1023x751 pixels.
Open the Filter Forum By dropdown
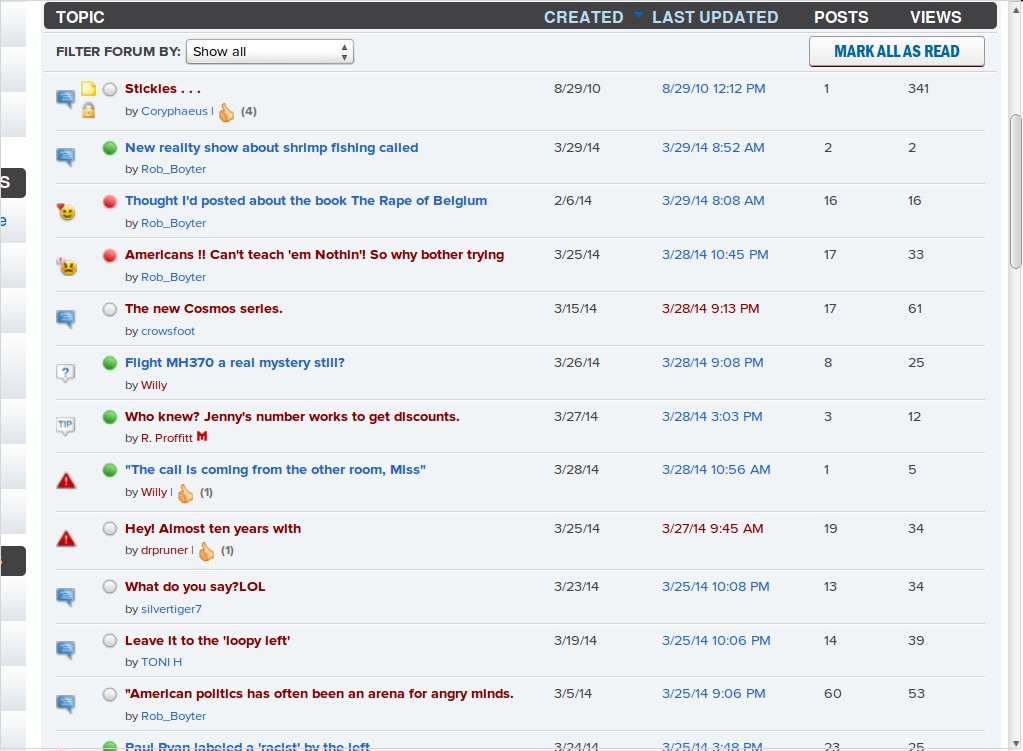(270, 51)
